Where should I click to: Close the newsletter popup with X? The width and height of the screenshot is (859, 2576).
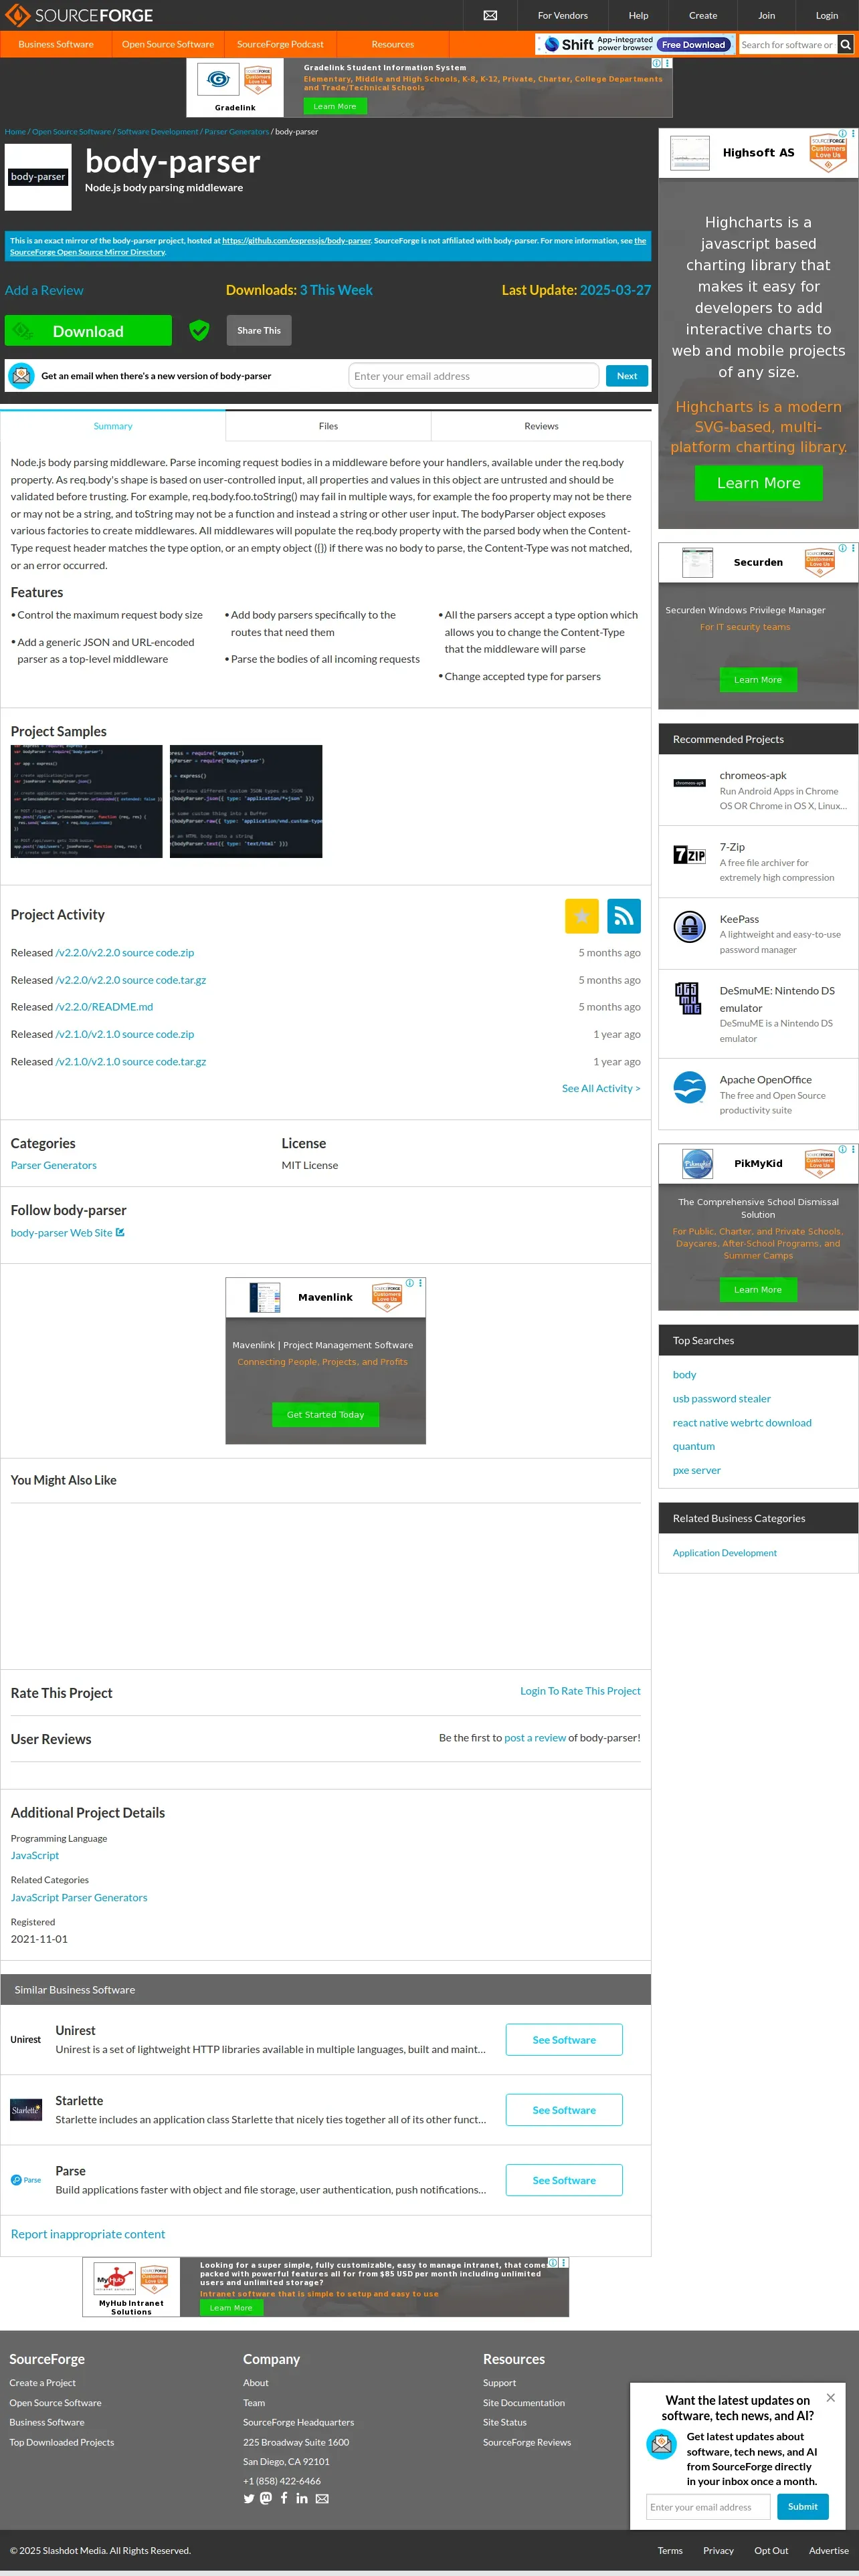tap(830, 2398)
